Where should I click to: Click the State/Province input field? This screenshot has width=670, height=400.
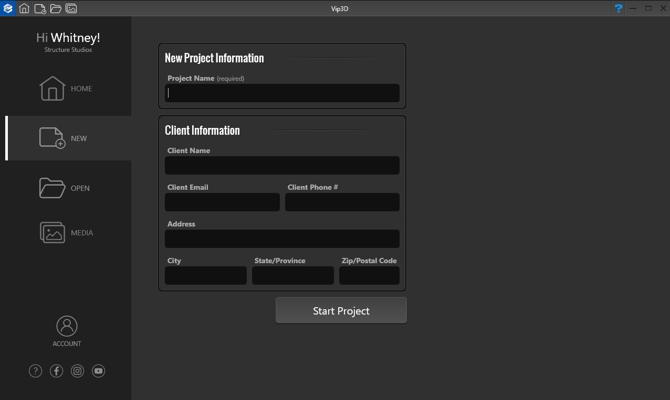(293, 276)
